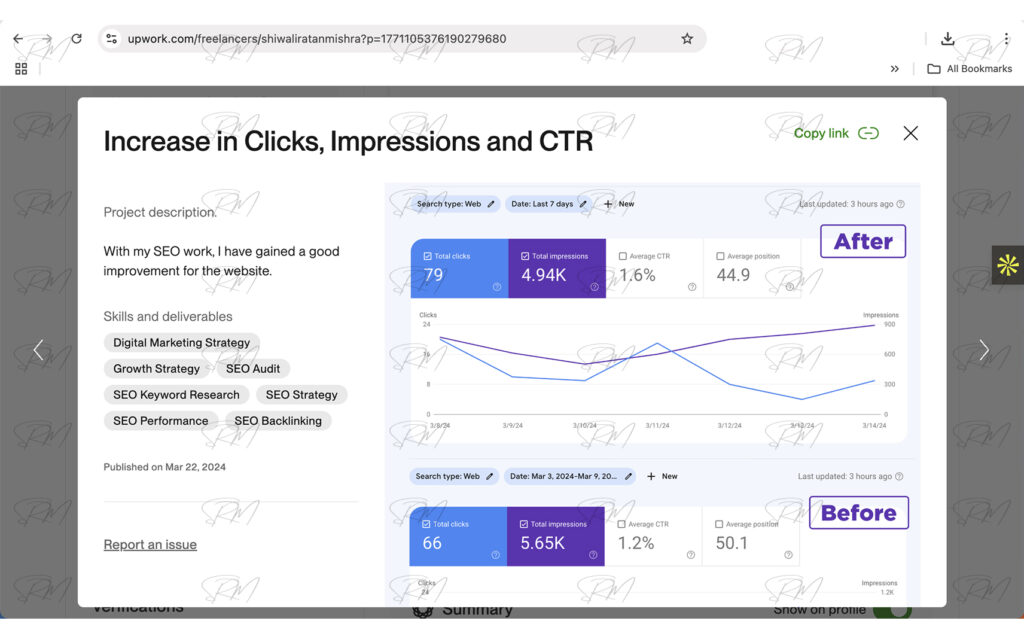The image size is (1024, 639).
Task: Enable Average position 50.1 checkbox
Action: coord(719,524)
